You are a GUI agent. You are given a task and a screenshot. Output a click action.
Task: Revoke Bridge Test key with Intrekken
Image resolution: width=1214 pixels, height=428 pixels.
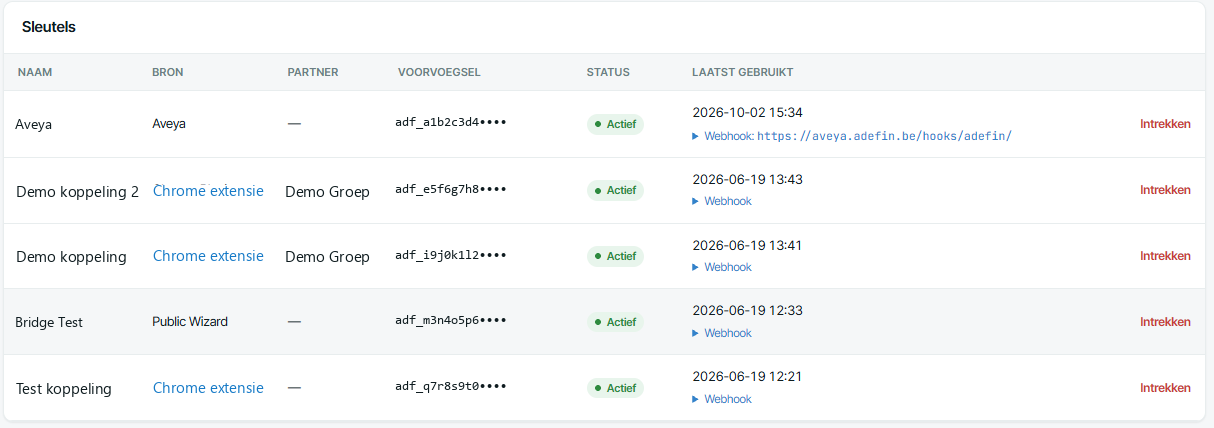[1165, 322]
